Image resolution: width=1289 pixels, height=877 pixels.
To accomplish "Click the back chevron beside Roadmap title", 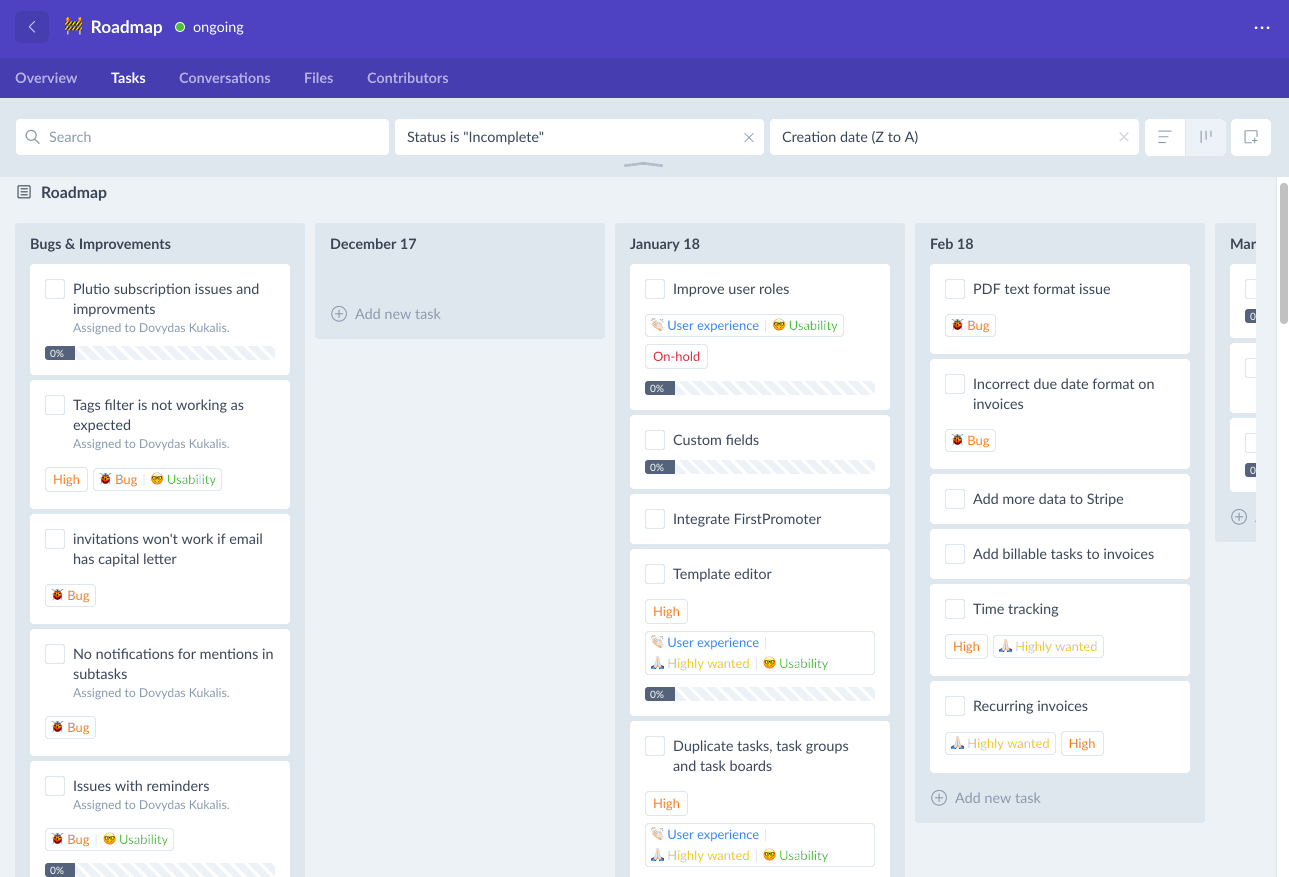I will pos(31,27).
